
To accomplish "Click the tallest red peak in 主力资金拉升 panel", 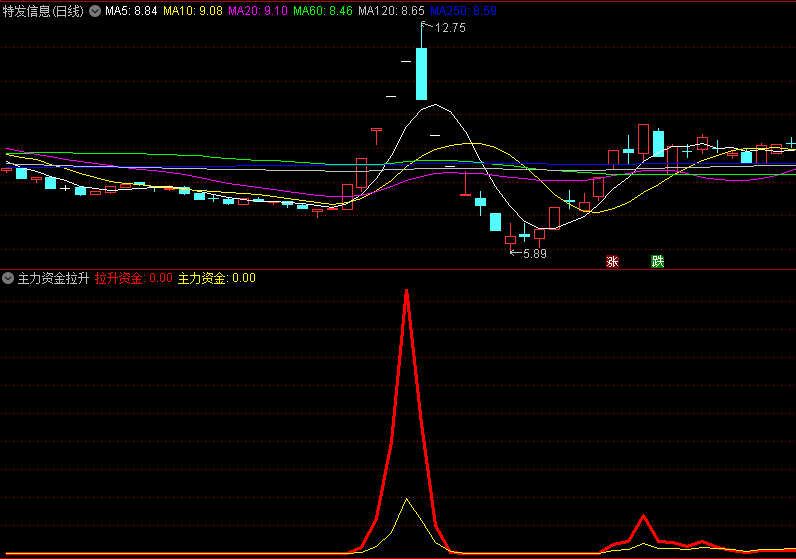I will pos(407,292).
